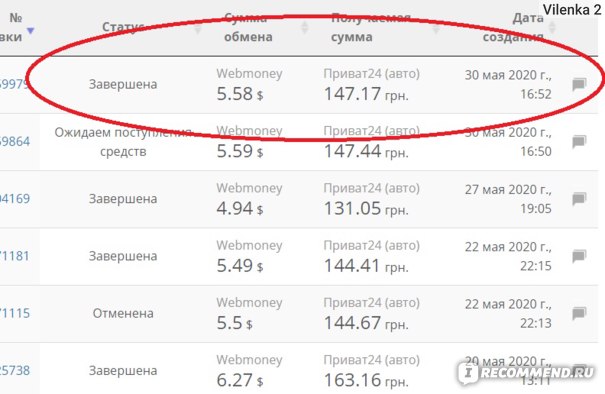Sort by Получаемая сумма column arrows
This screenshot has width=605, height=394.
point(436,28)
